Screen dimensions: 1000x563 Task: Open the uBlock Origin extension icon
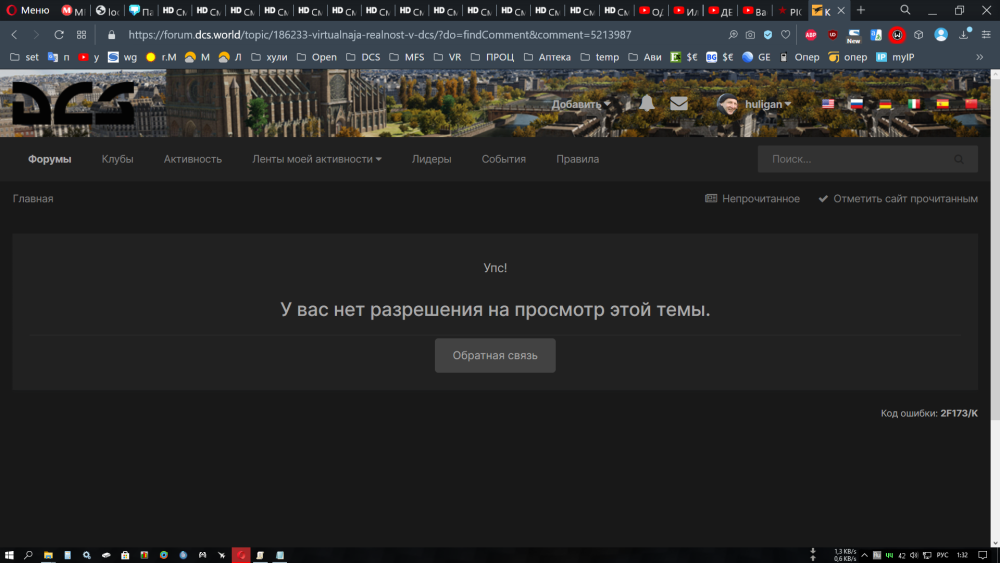[832, 35]
